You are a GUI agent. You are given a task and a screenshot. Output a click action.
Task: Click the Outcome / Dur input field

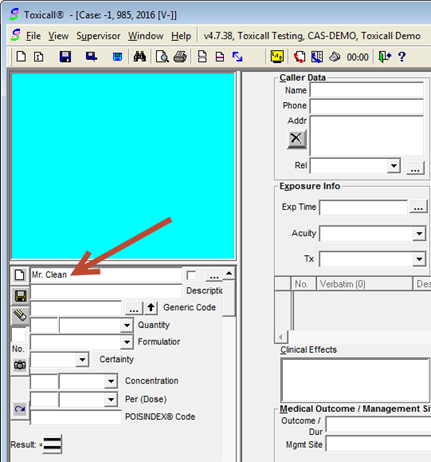[x=378, y=425]
